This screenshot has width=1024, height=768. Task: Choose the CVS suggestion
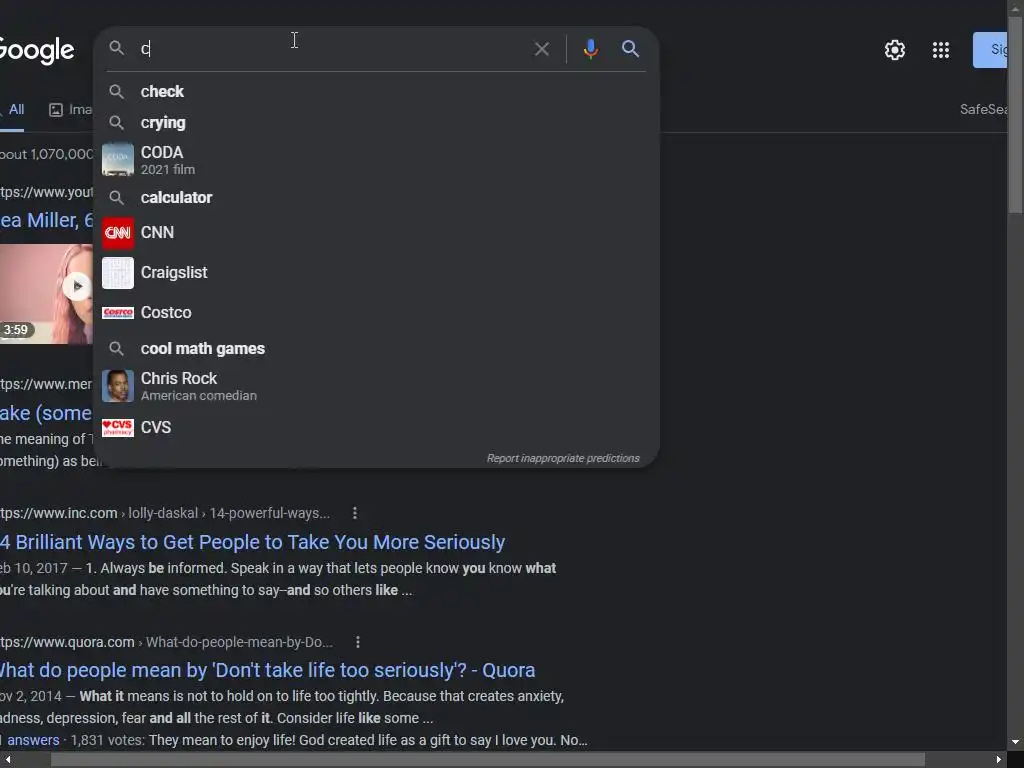coord(376,427)
